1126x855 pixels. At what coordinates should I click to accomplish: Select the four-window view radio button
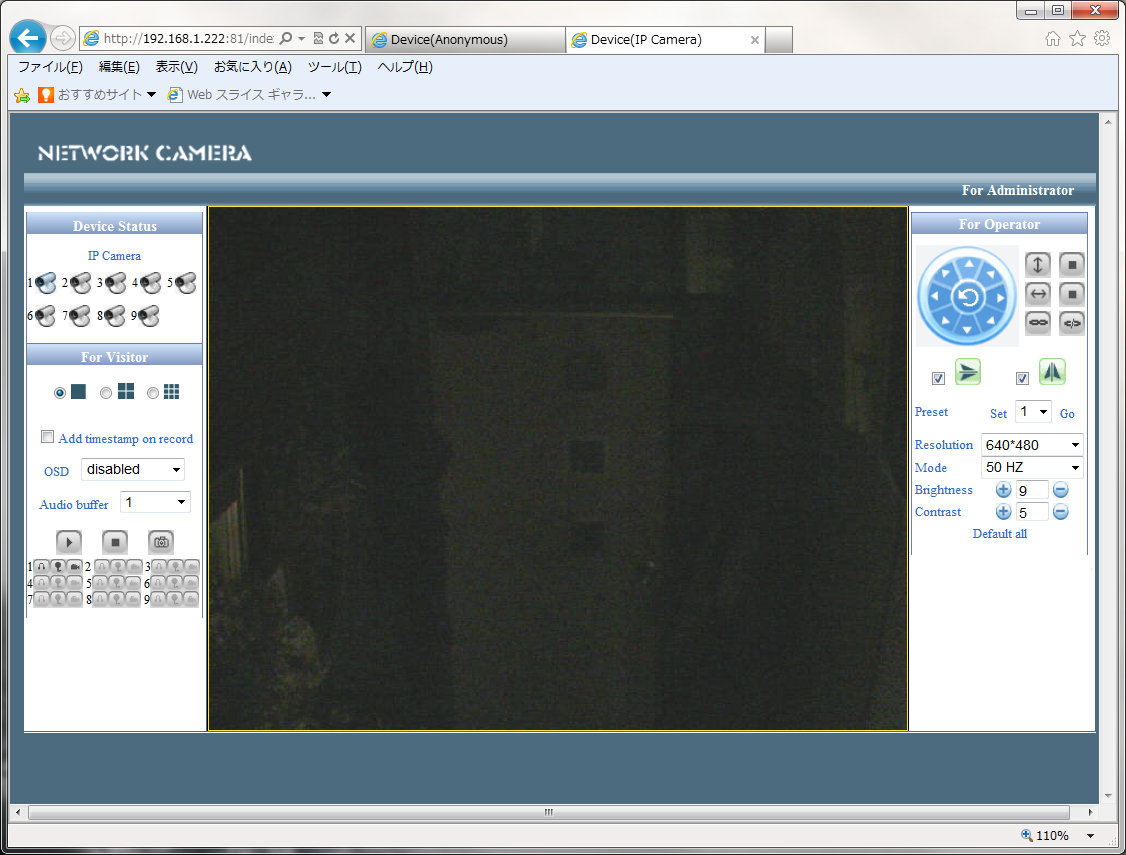(x=107, y=393)
